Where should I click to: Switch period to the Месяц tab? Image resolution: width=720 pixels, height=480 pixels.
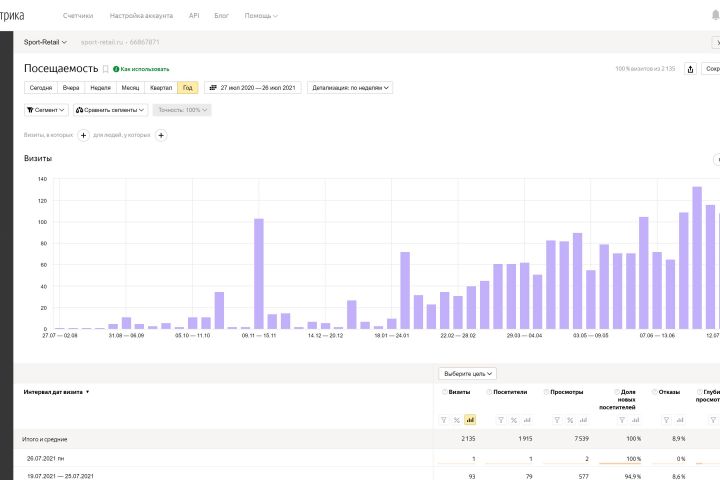point(131,88)
